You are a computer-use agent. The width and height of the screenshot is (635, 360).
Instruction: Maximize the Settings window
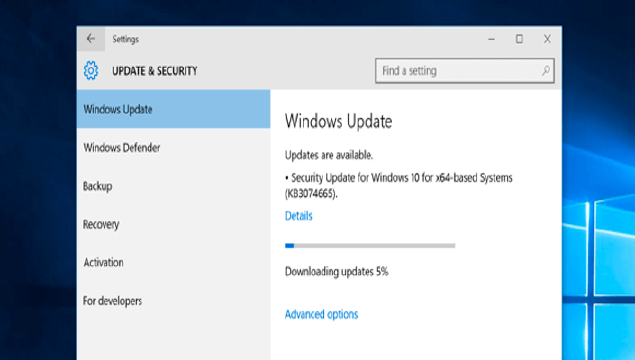pyautogui.click(x=519, y=39)
